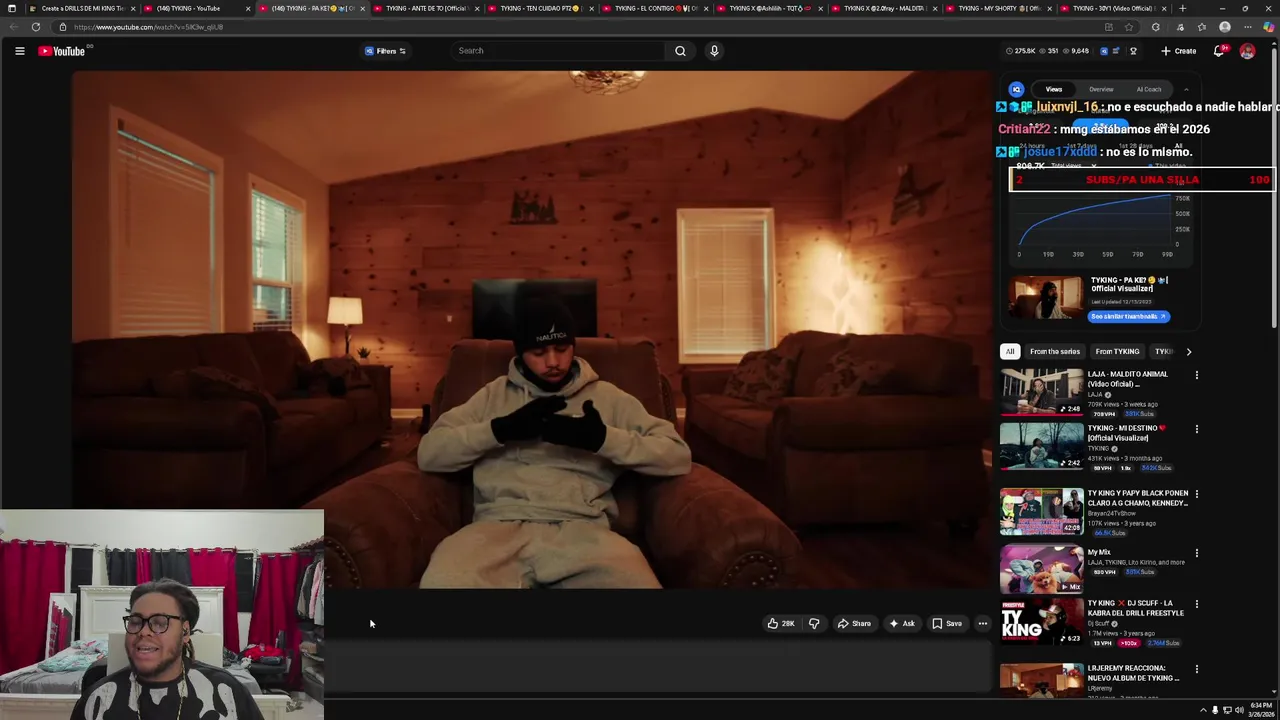The height and width of the screenshot is (720, 1280).
Task: Open the notifications bell
Action: [1219, 51]
